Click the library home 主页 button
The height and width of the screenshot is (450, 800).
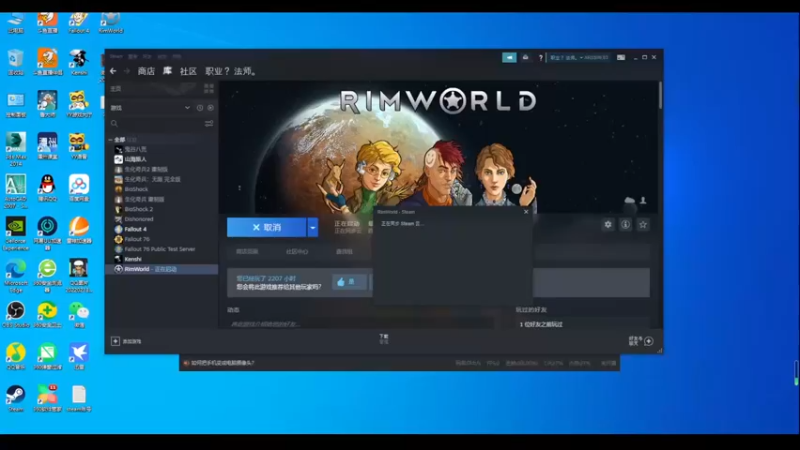pyautogui.click(x=116, y=88)
